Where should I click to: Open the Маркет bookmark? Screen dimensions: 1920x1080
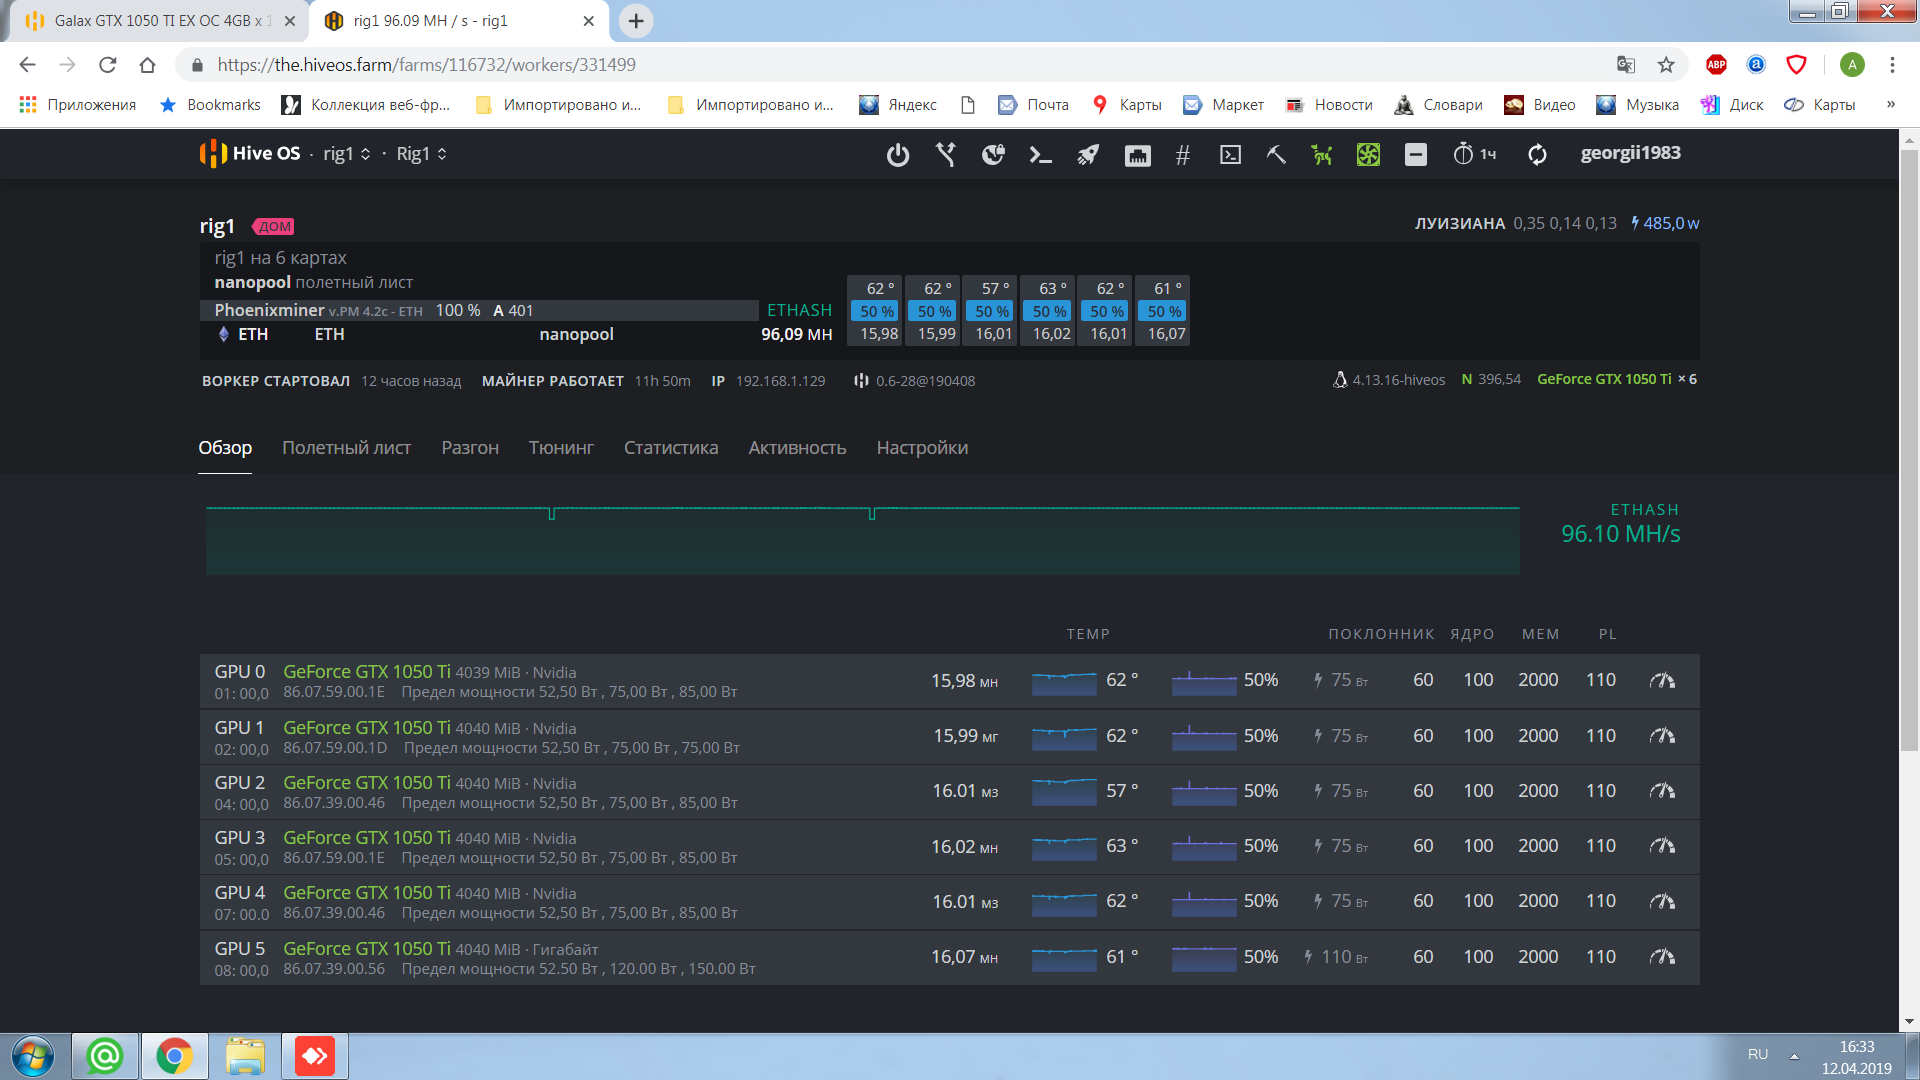(1223, 105)
